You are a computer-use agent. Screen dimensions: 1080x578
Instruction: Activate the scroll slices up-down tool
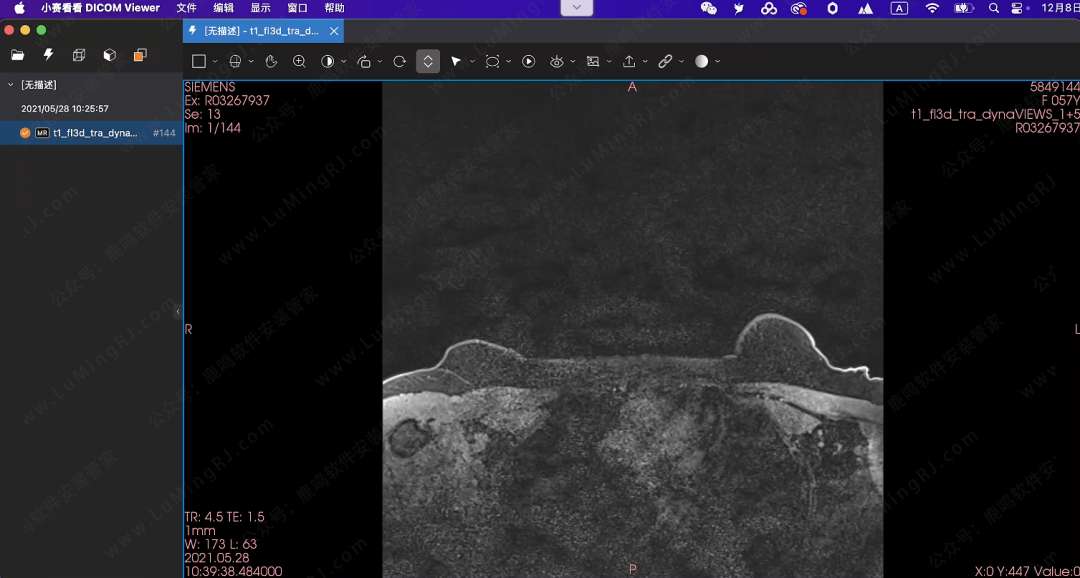pyautogui.click(x=428, y=62)
